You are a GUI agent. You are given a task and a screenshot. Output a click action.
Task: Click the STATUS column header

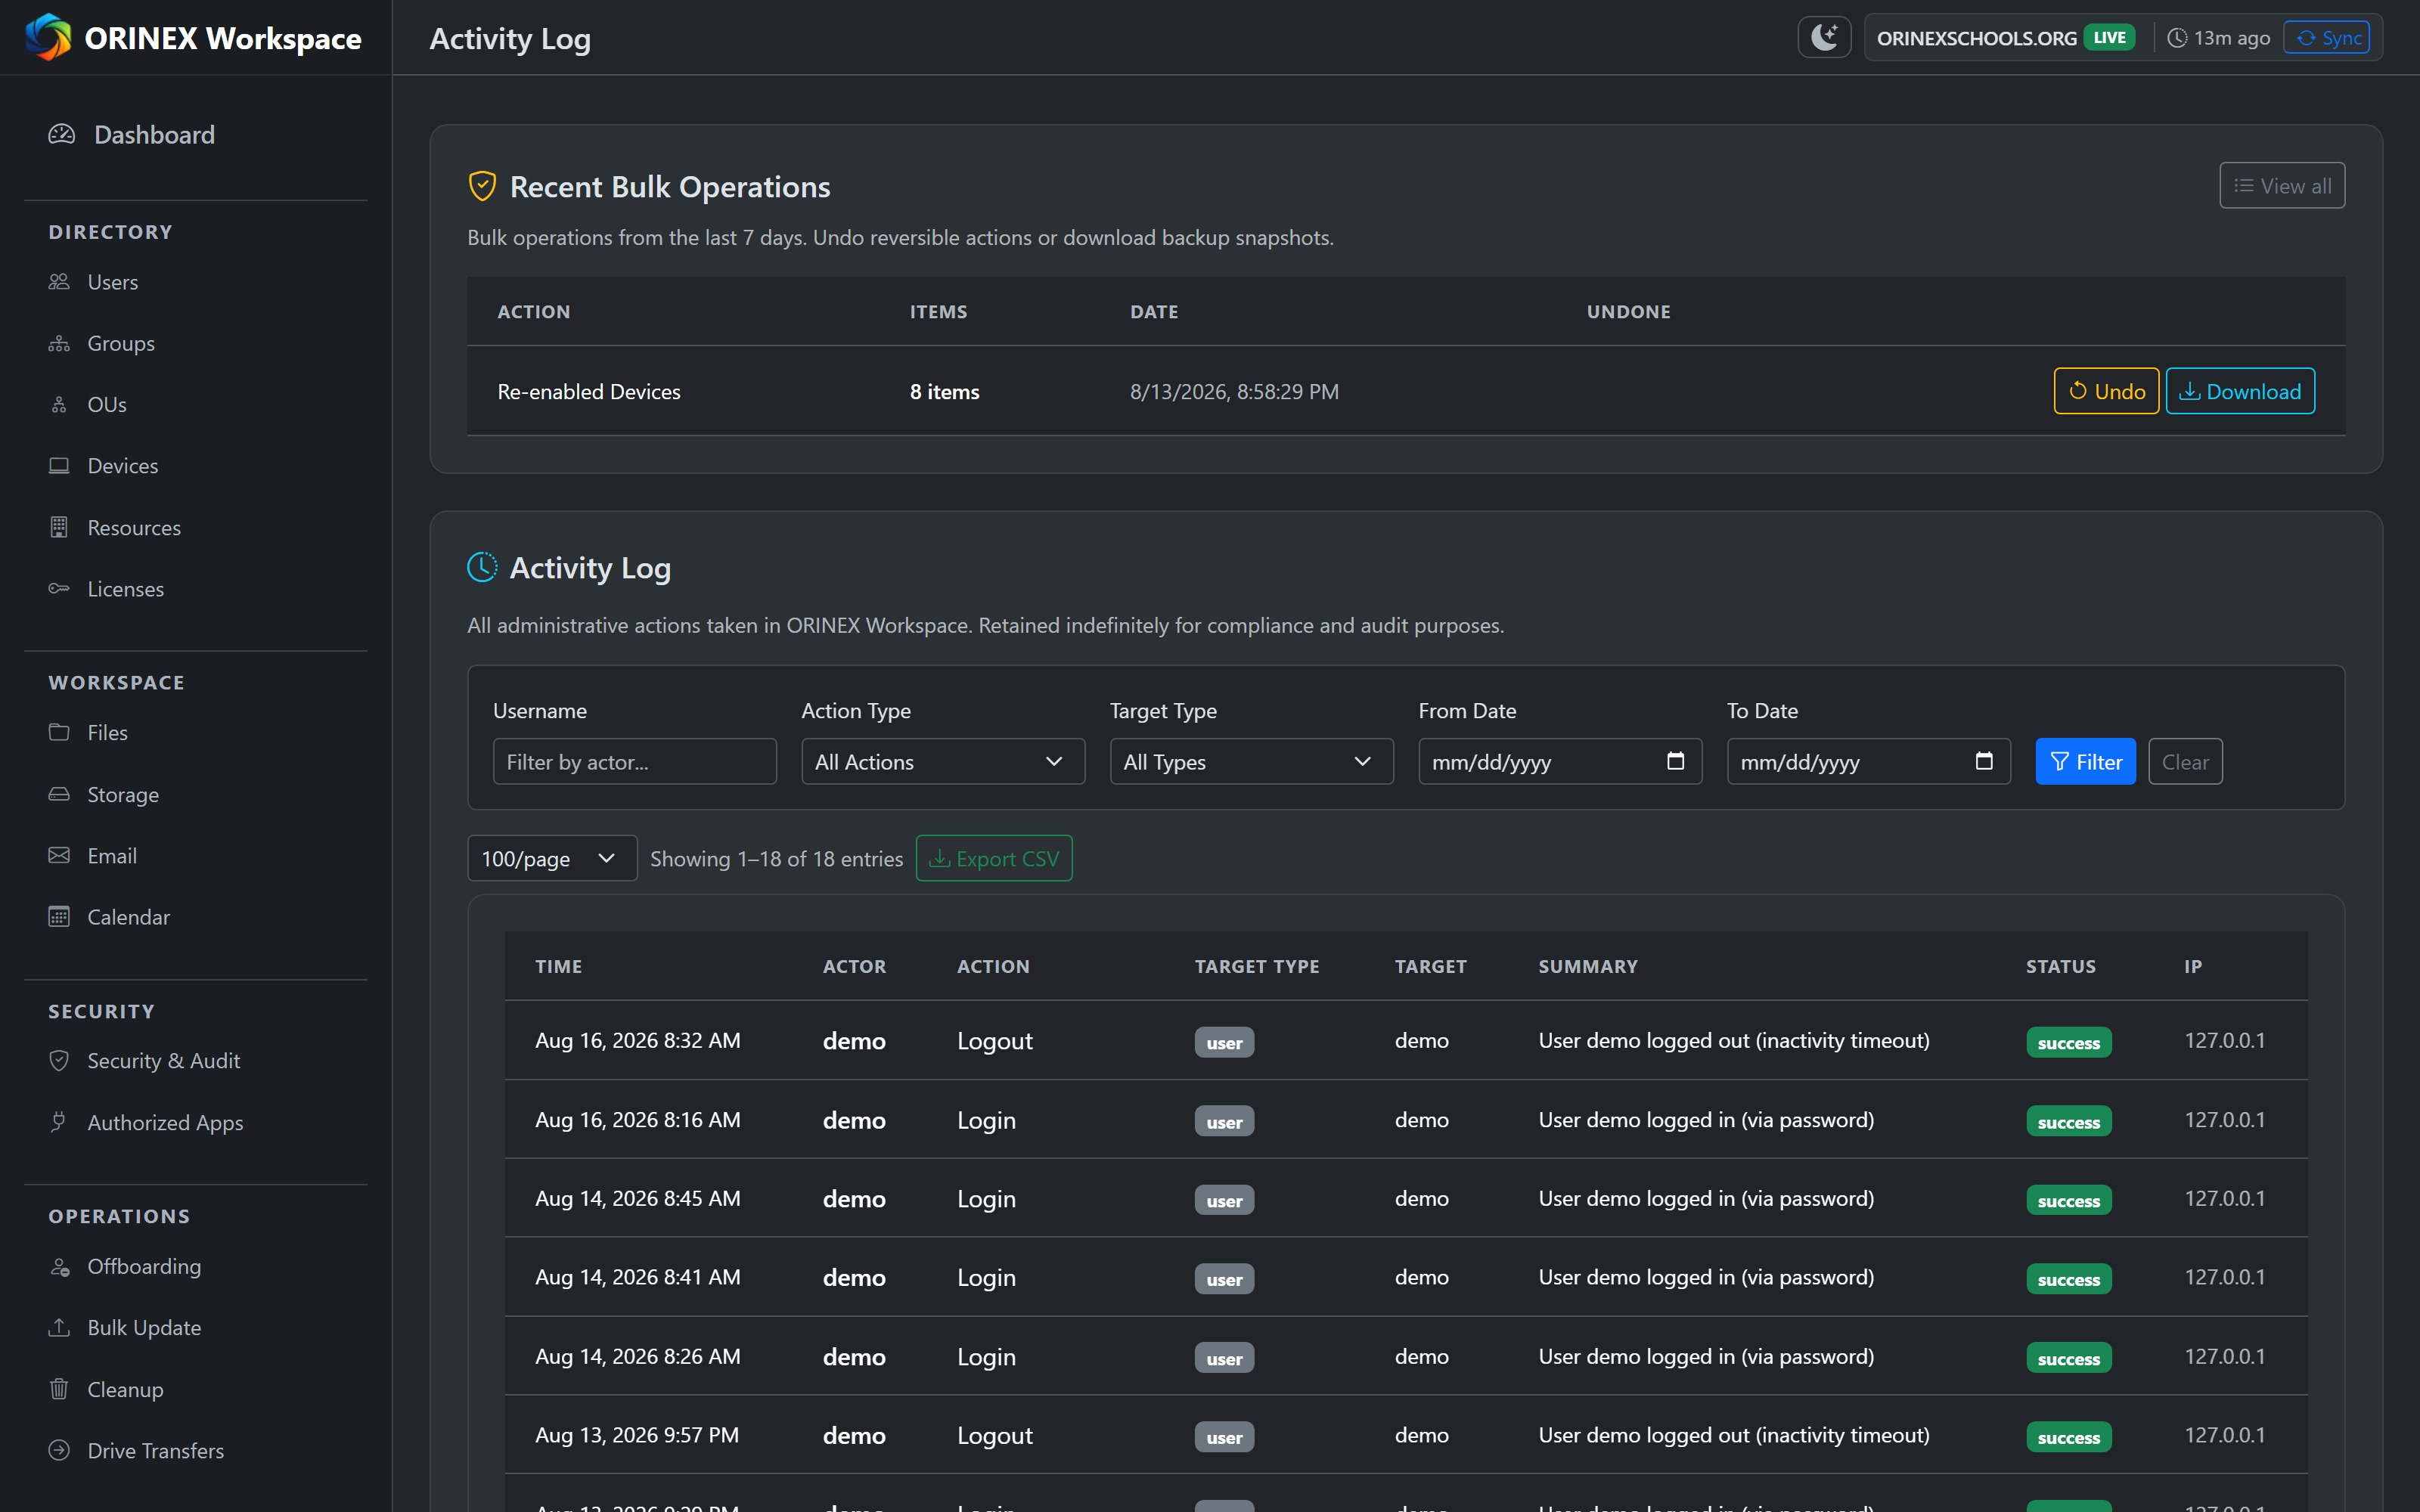tap(2061, 966)
